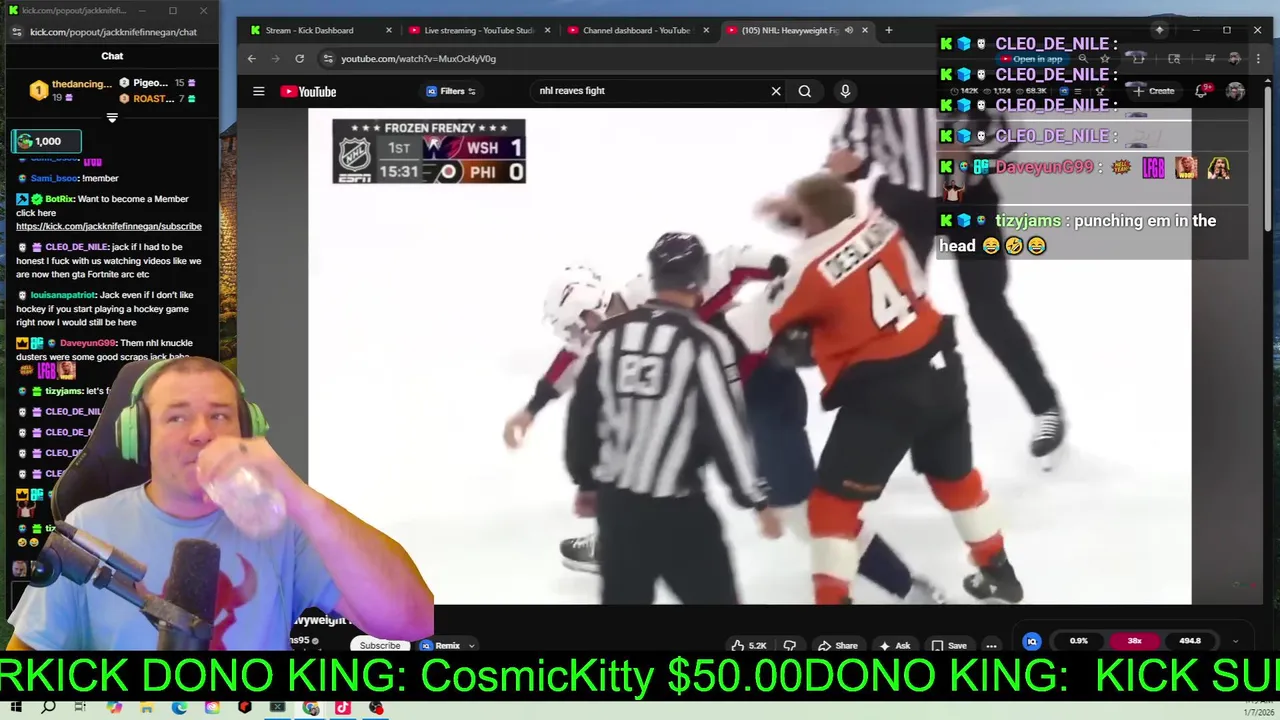Dislike the video
Image resolution: width=1280 pixels, height=720 pixels.
[x=789, y=645]
